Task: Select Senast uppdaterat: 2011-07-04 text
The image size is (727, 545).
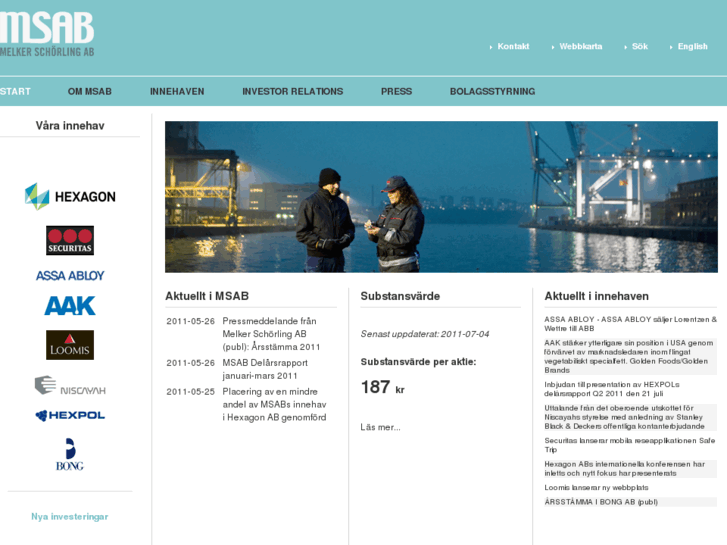Action: click(425, 334)
